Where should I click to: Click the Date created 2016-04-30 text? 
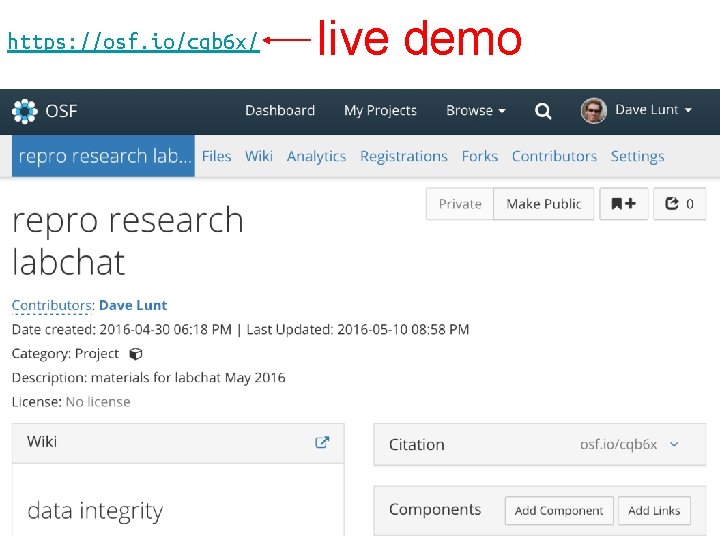click(122, 329)
